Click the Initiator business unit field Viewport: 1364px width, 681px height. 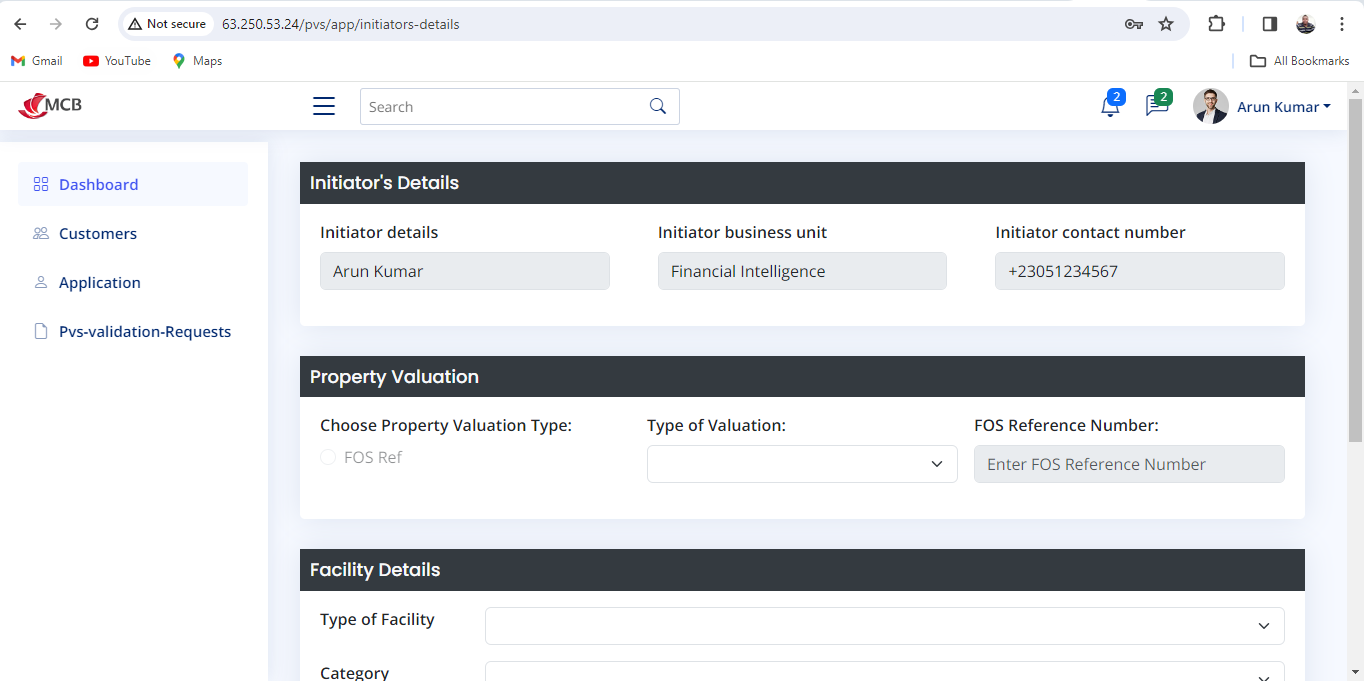802,271
